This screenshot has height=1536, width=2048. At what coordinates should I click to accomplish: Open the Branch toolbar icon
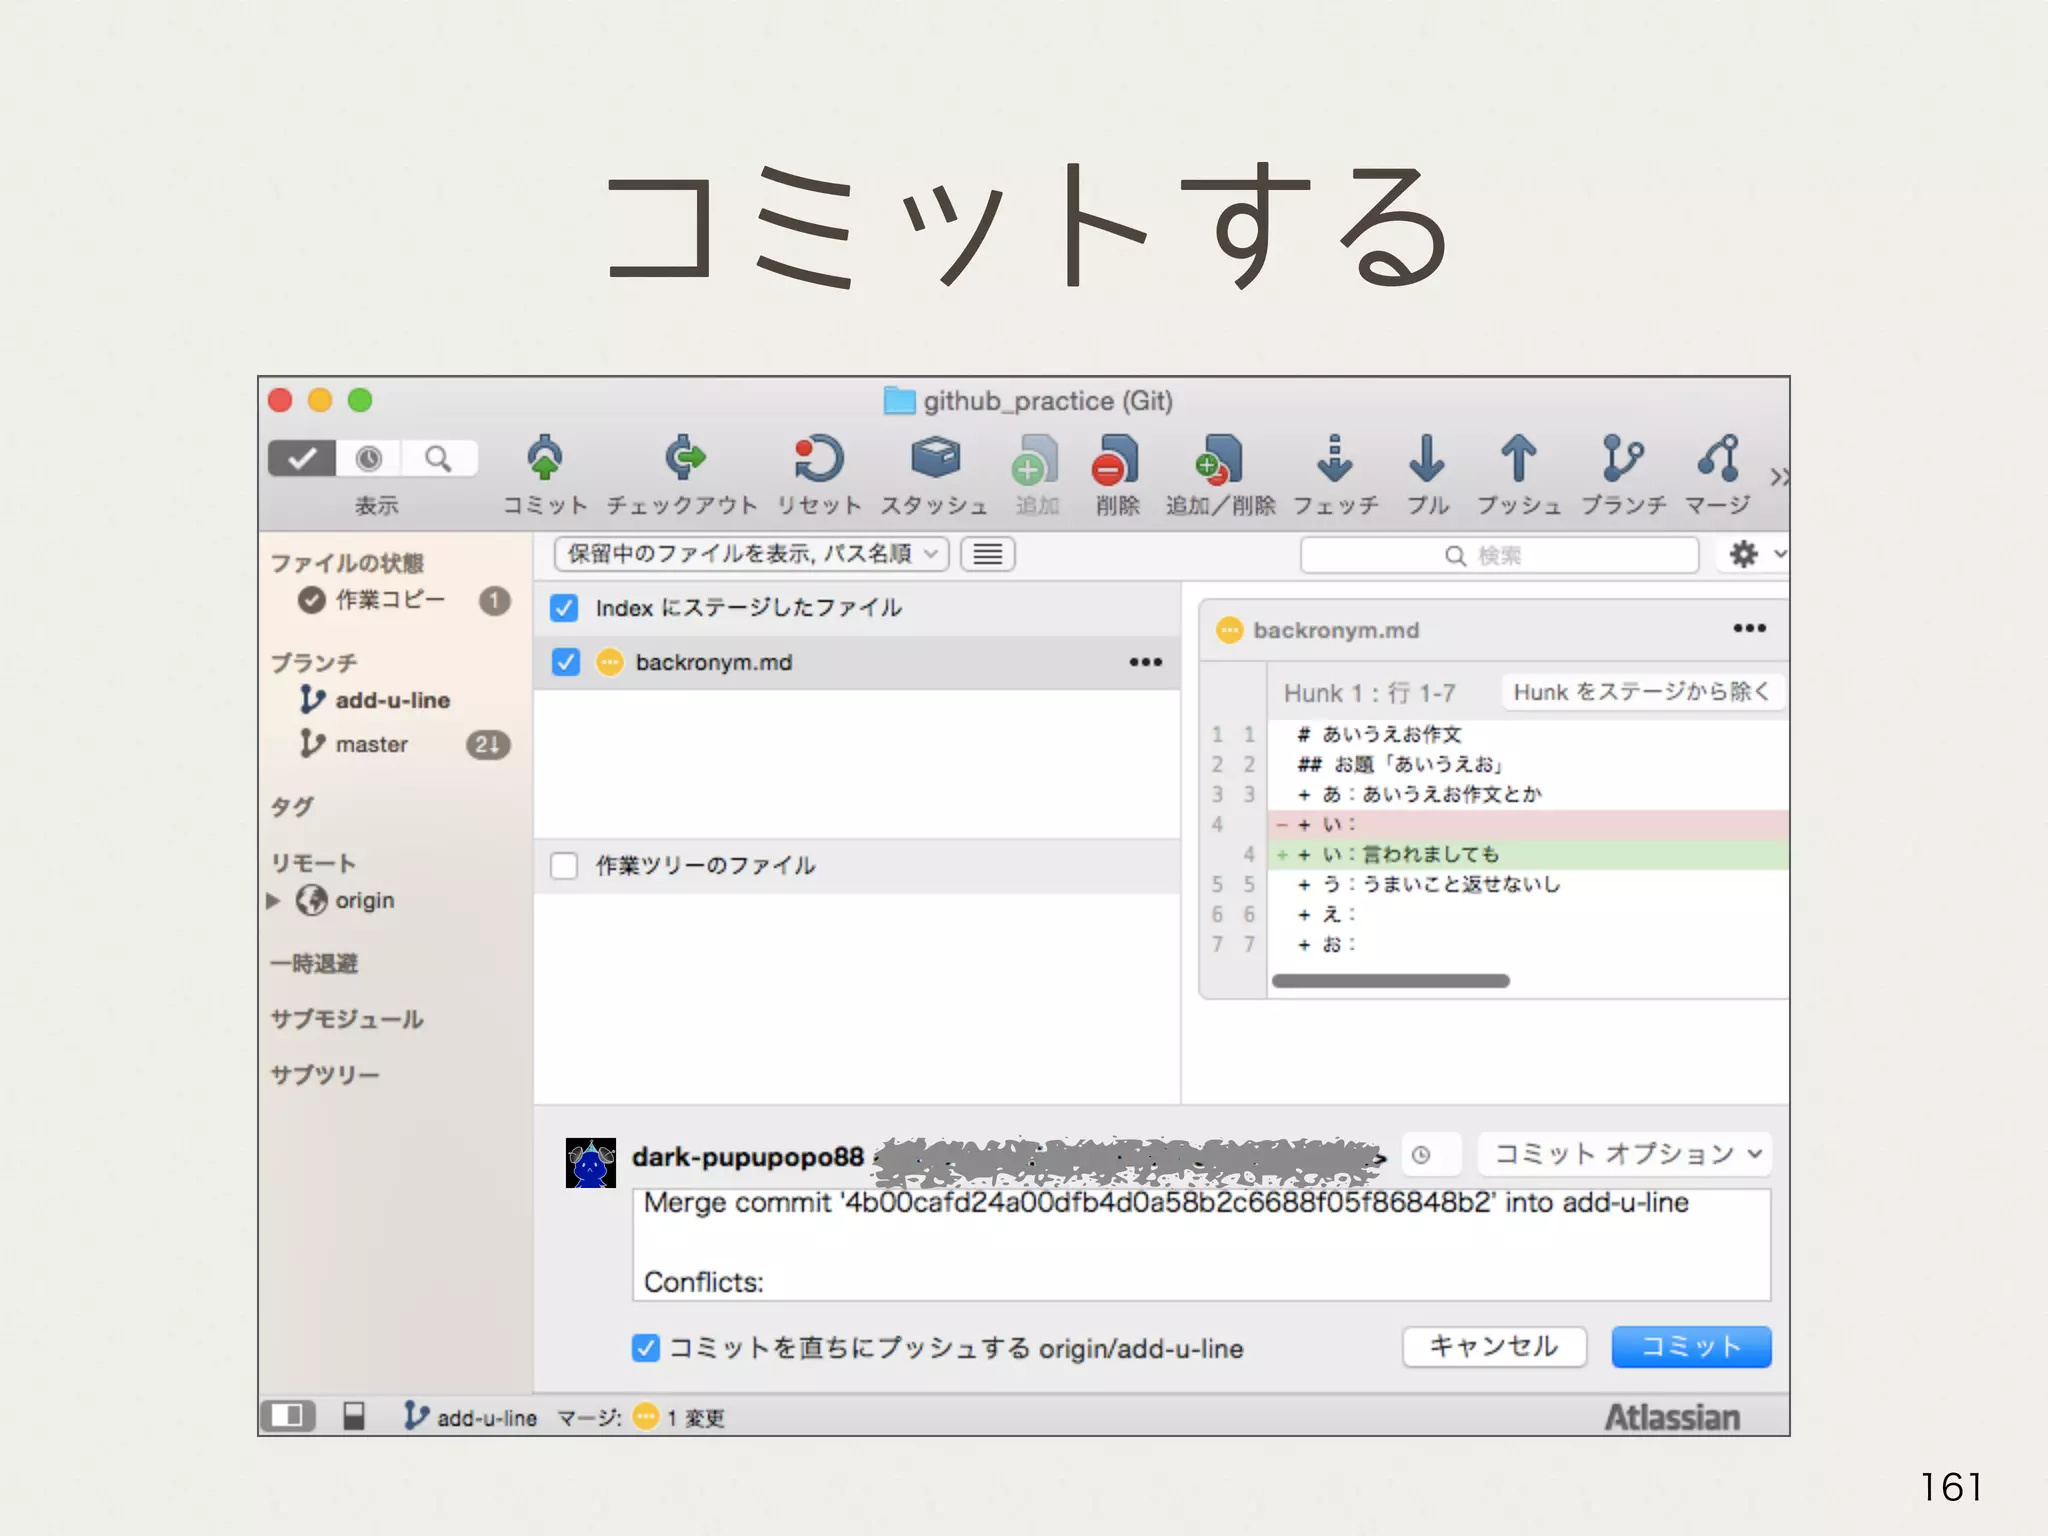(1622, 460)
